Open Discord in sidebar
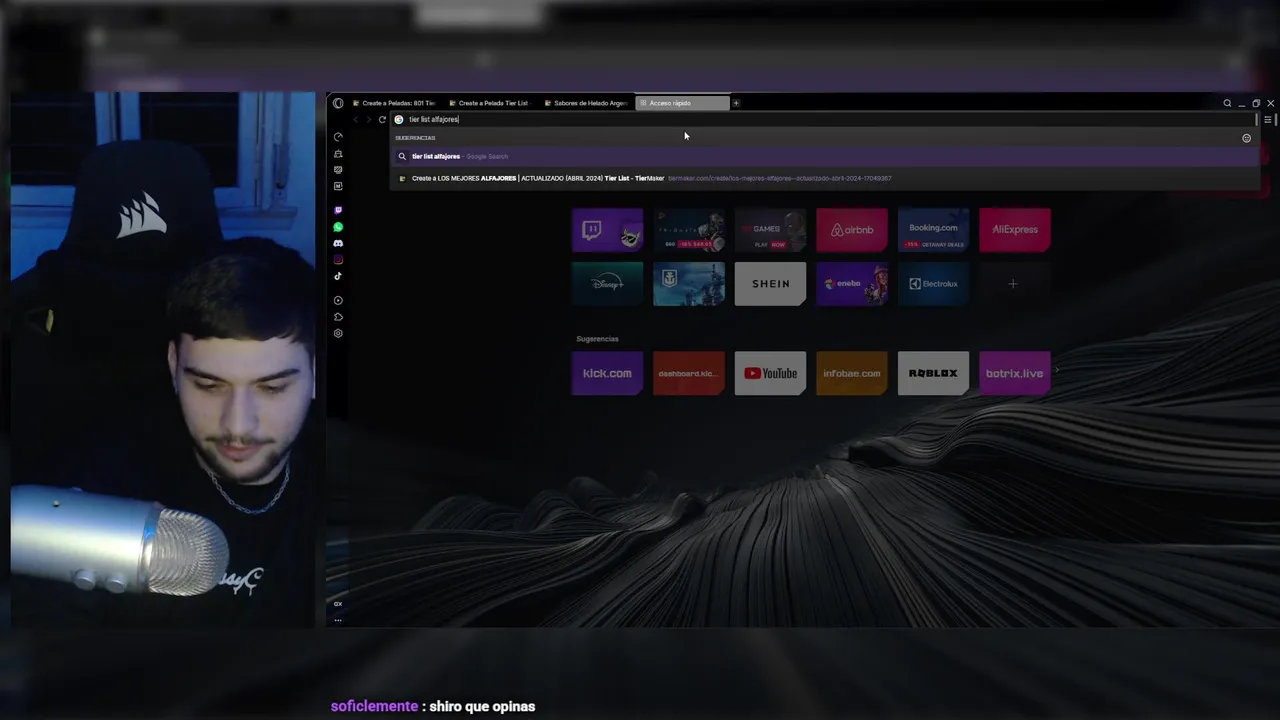Image resolution: width=1280 pixels, height=720 pixels. (x=338, y=243)
